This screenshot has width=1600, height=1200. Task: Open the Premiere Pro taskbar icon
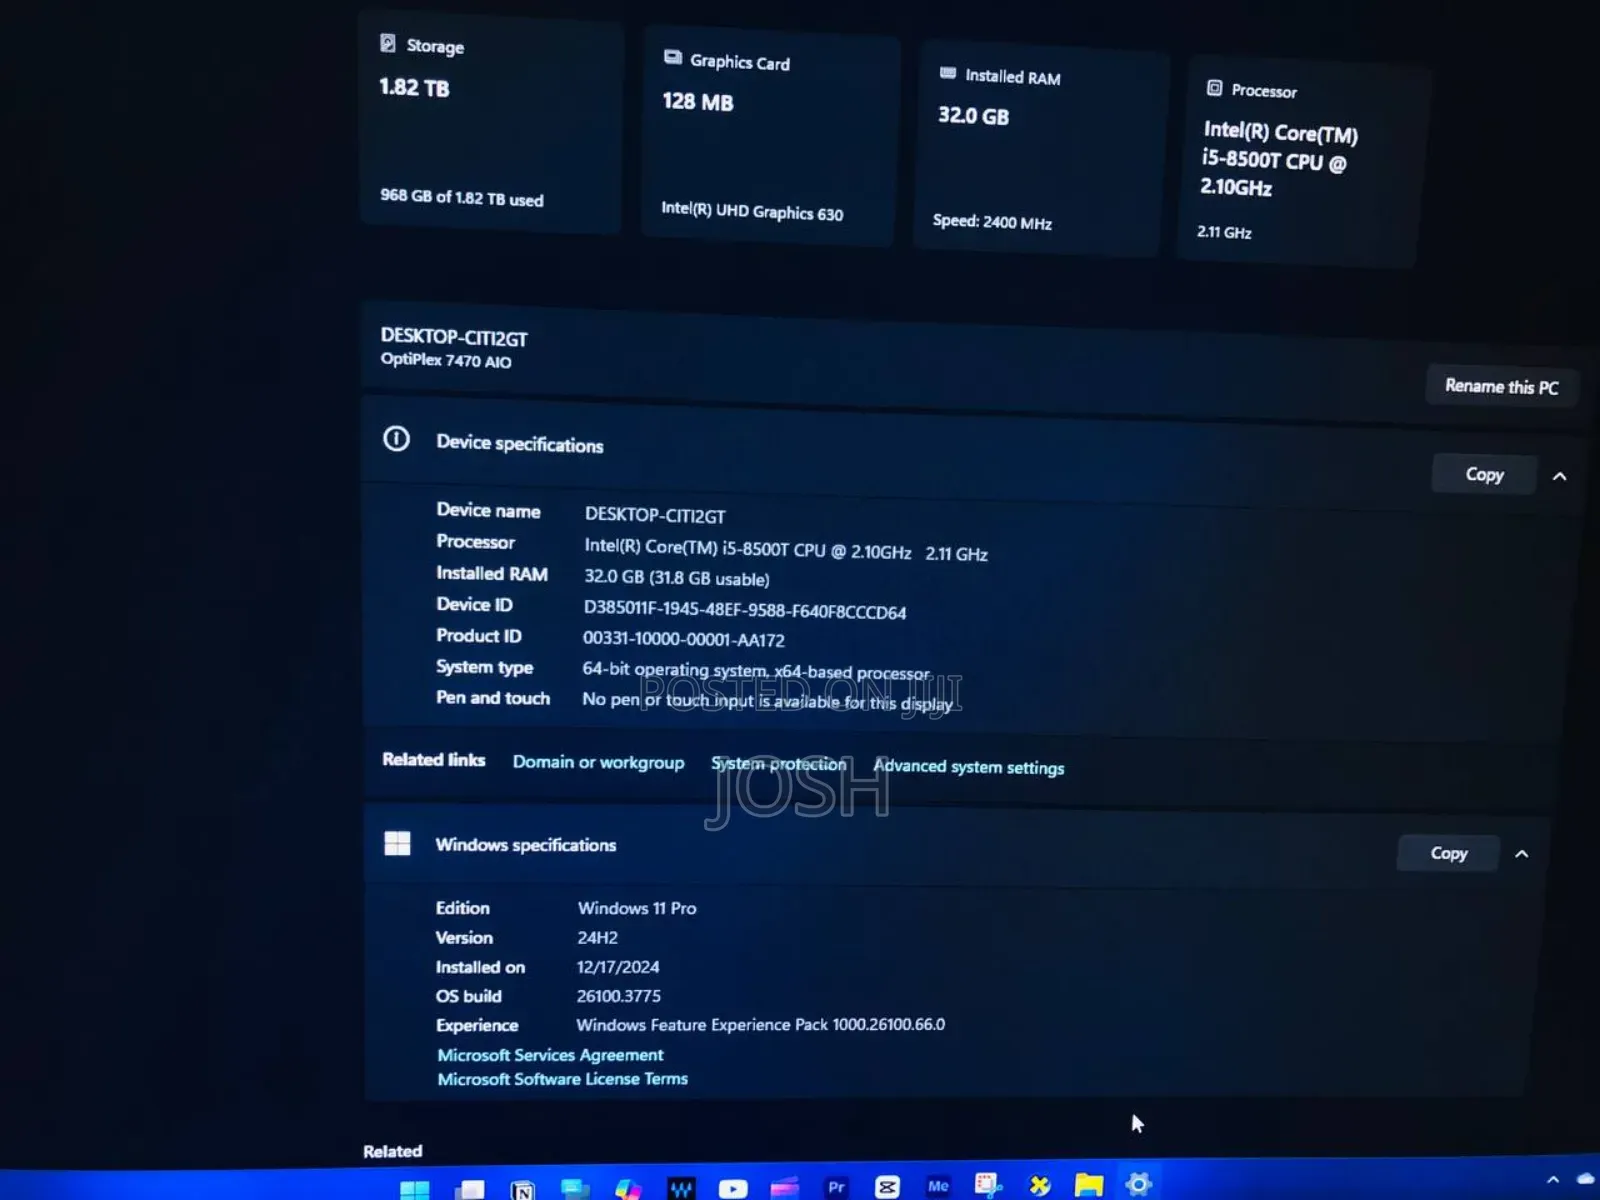pyautogui.click(x=836, y=1188)
